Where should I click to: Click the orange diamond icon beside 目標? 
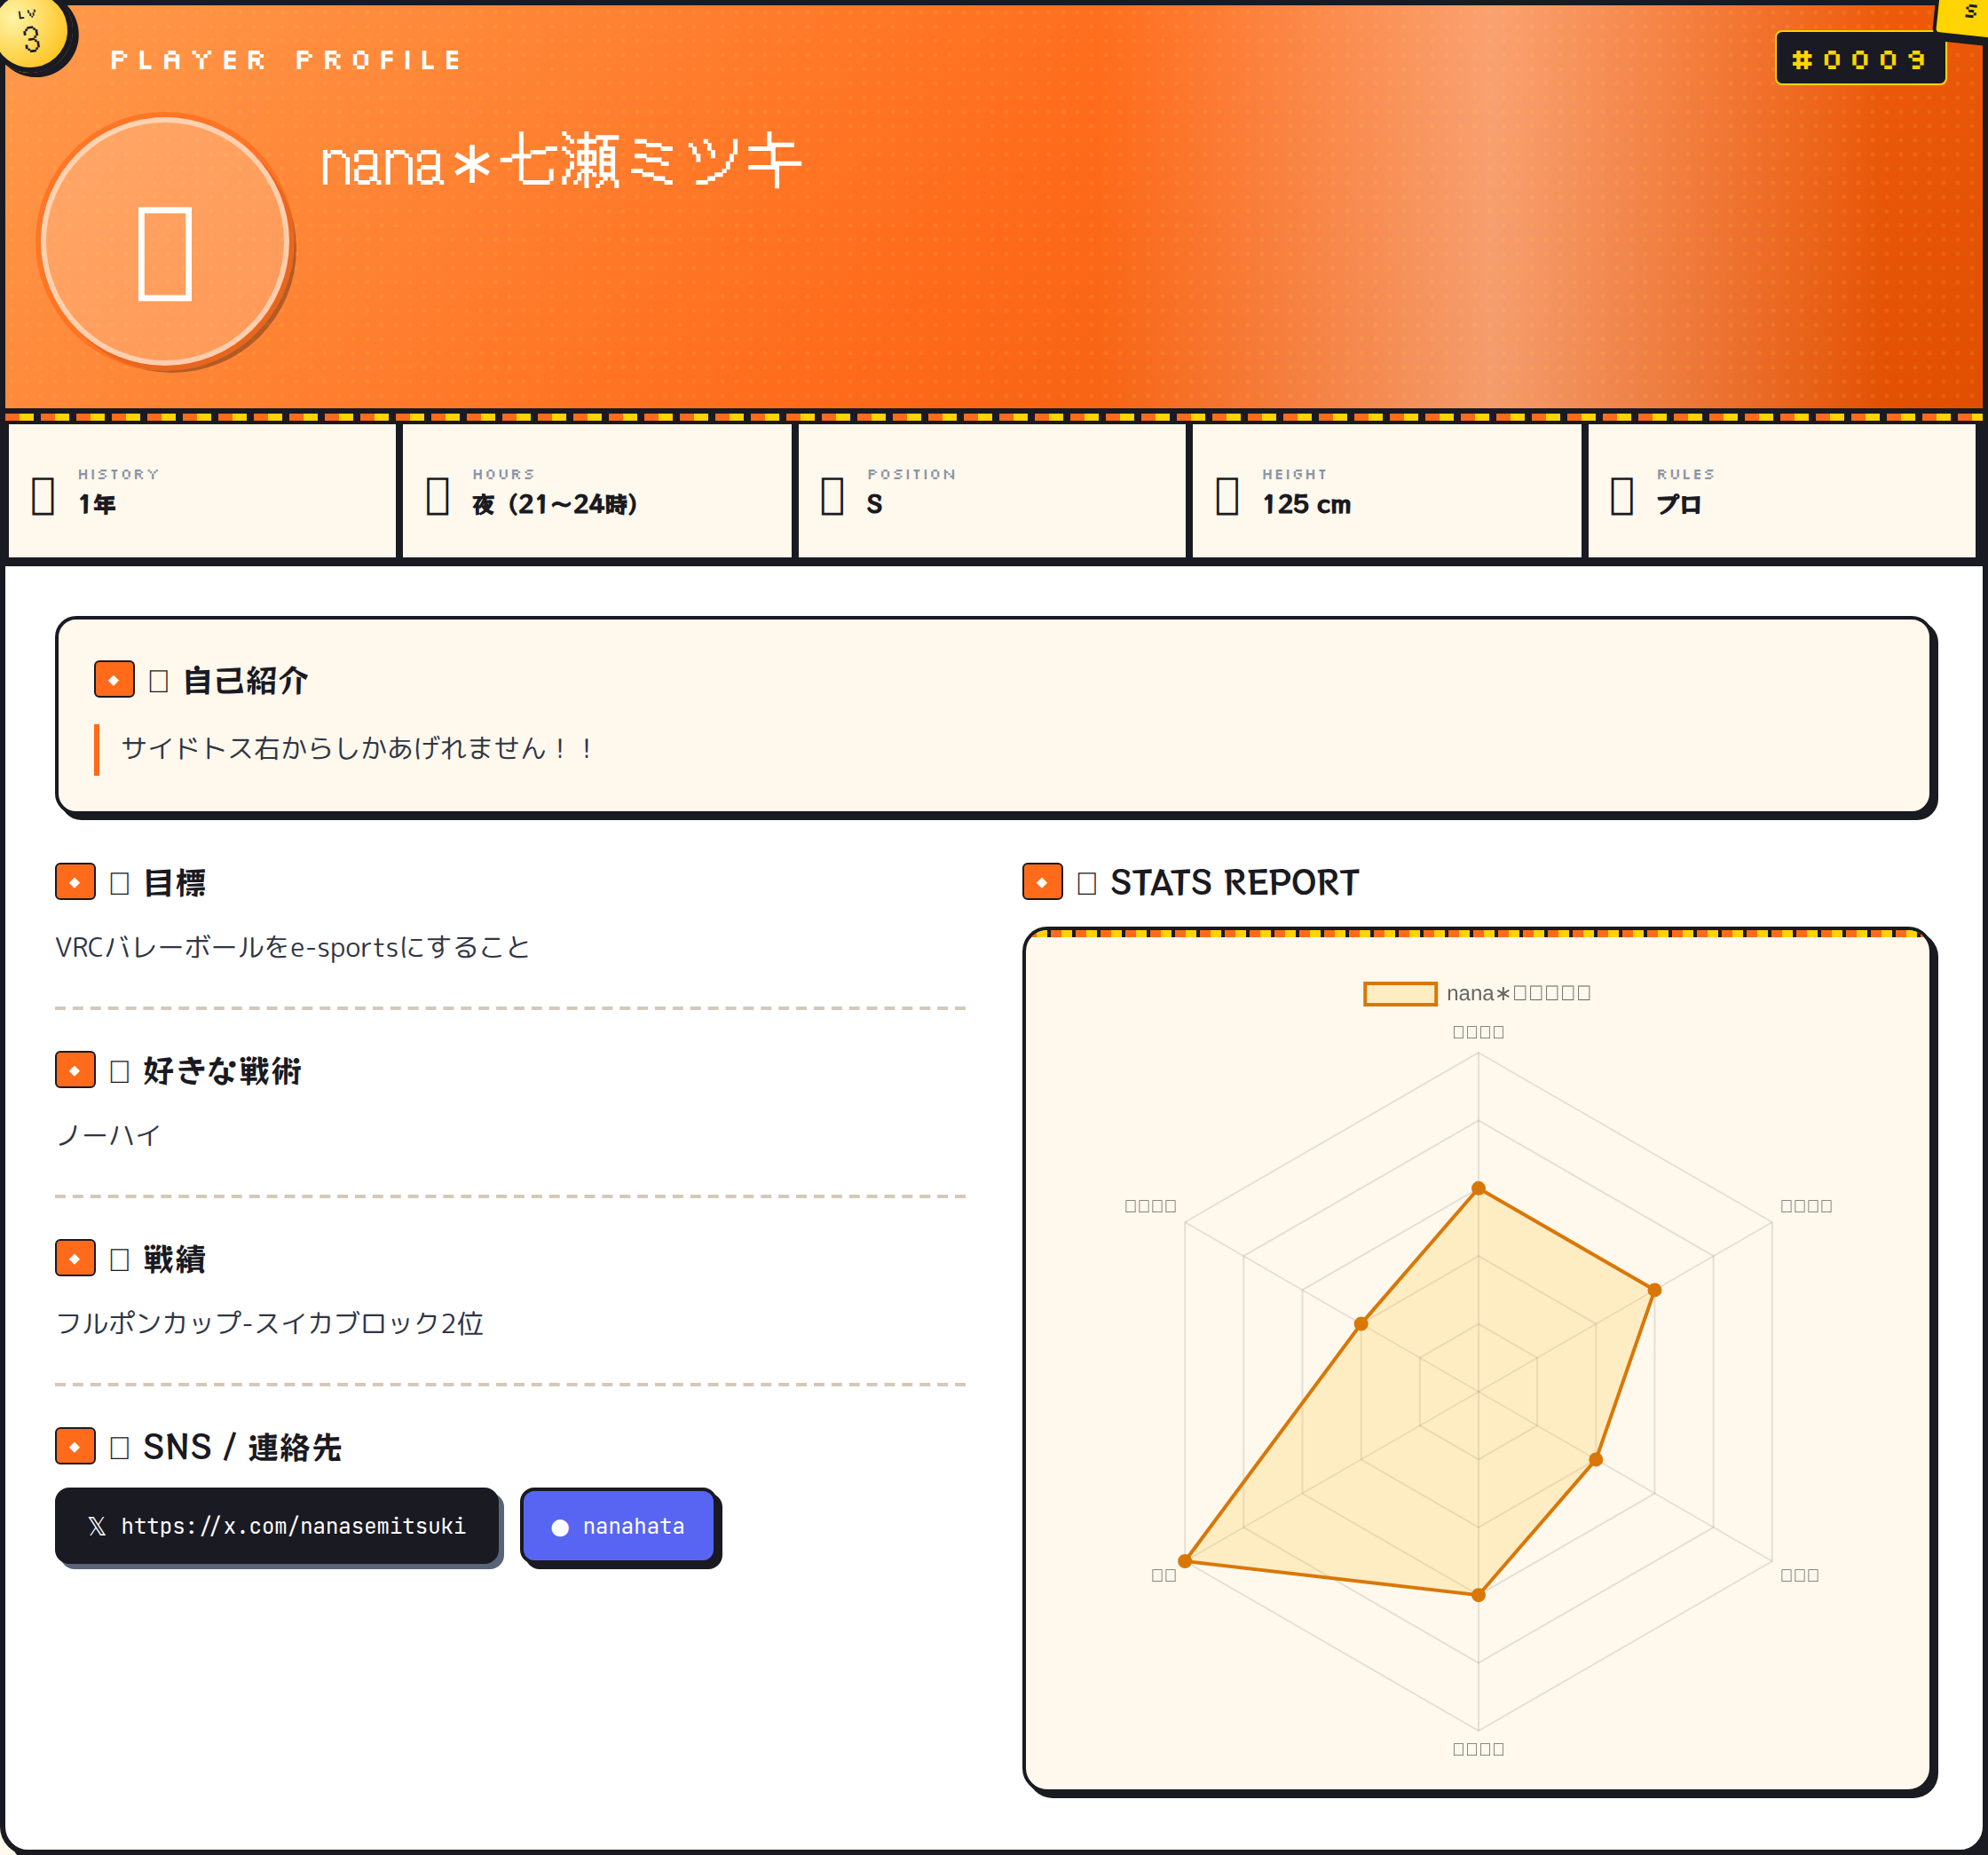(75, 882)
